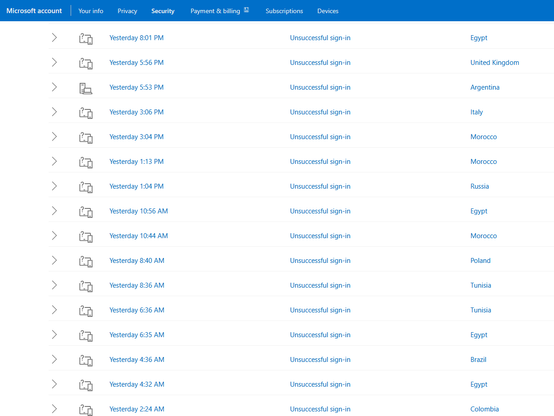Image resolution: width=554 pixels, height=416 pixels.
Task: Expand the Yesterday 1:04 PM Russia entry
Action: (54, 186)
